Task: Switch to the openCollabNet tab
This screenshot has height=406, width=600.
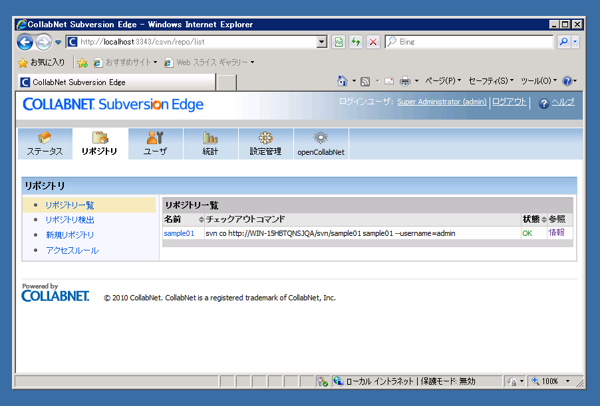Action: [321, 143]
